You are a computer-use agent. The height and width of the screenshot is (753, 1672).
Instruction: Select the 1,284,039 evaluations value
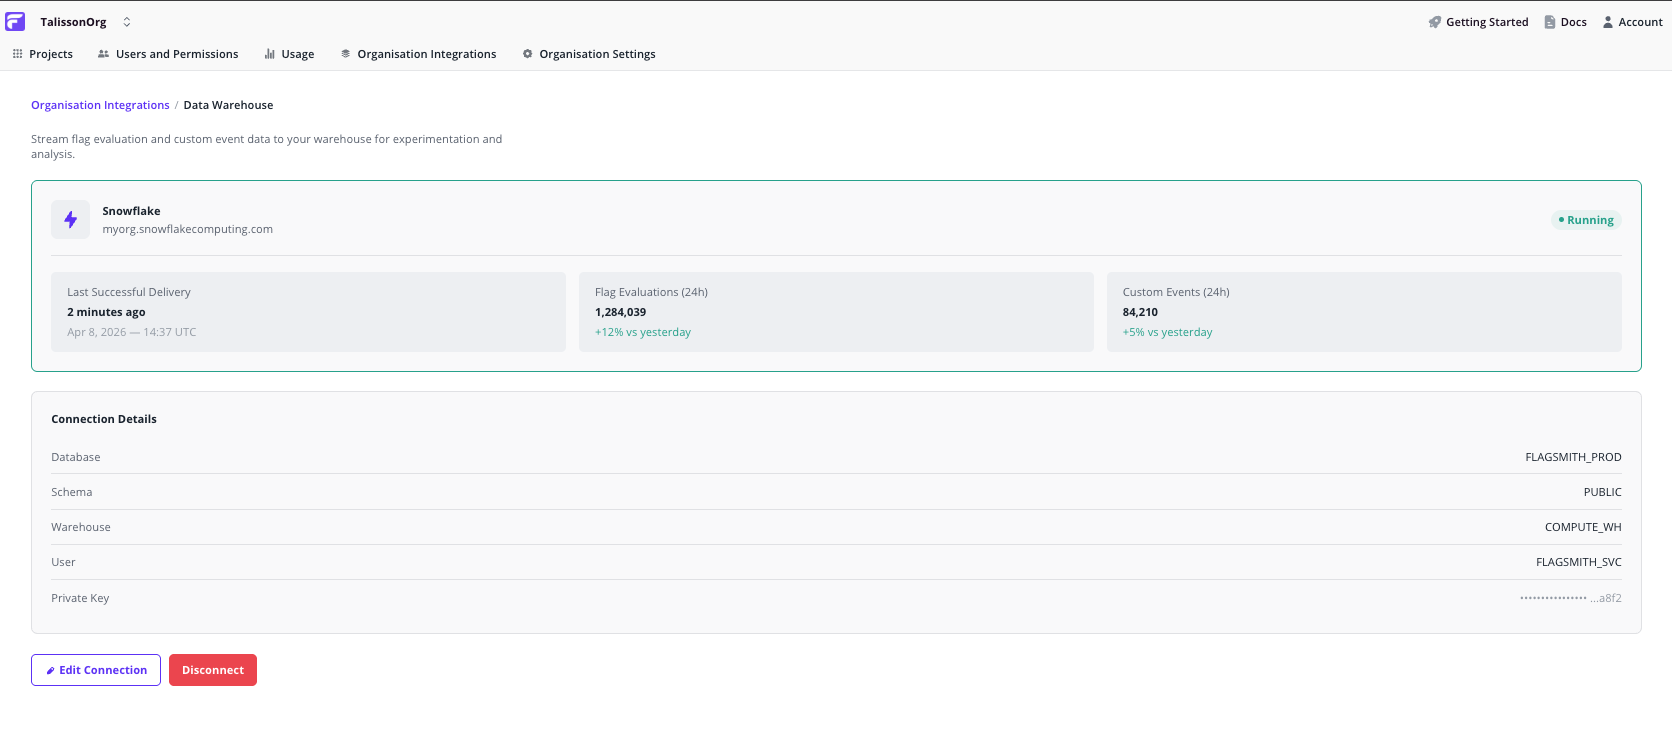click(x=620, y=312)
